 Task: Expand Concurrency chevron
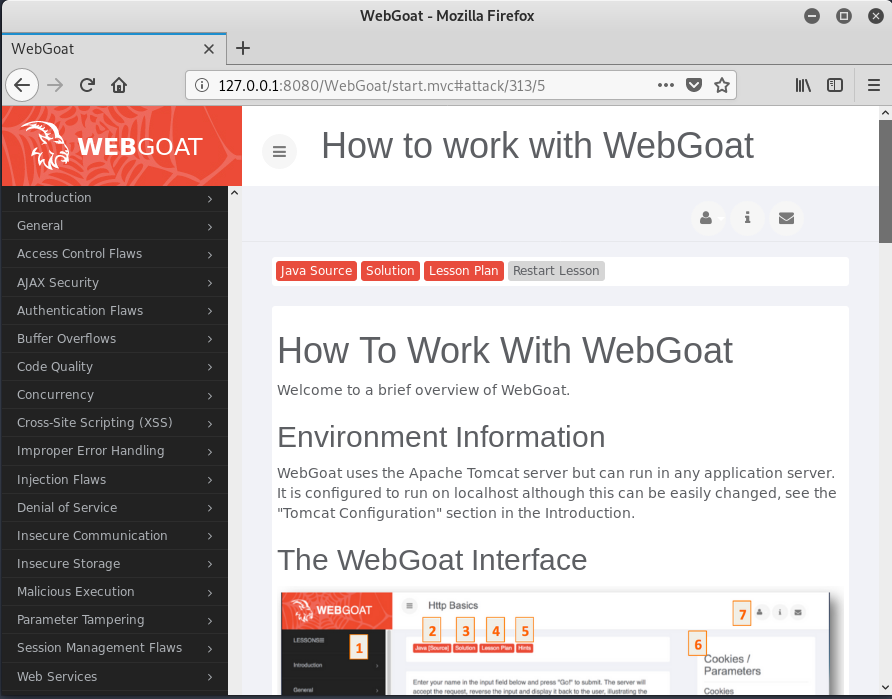click(x=210, y=395)
